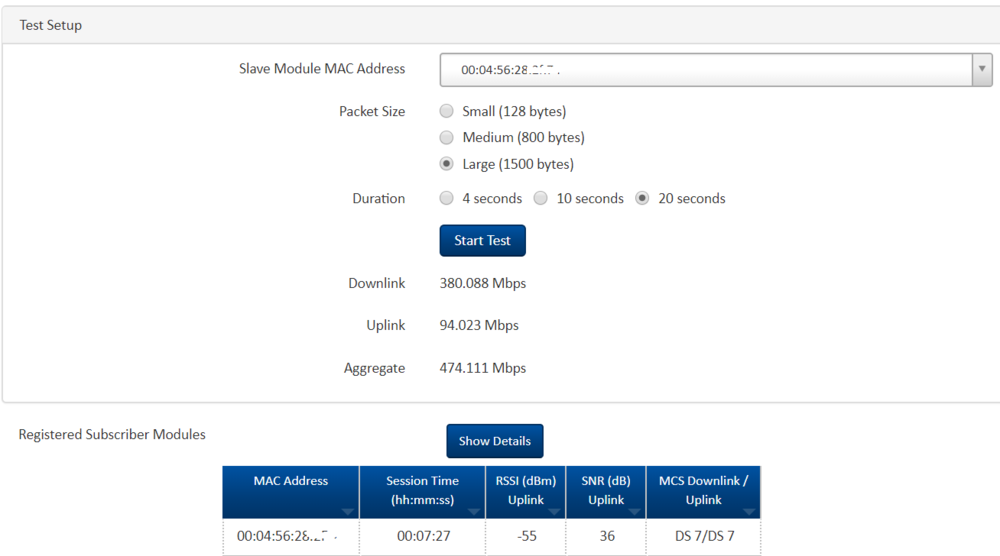The height and width of the screenshot is (556, 1000).
Task: Click sort arrow in MCS Downlink / Uplink column
Action: [749, 512]
